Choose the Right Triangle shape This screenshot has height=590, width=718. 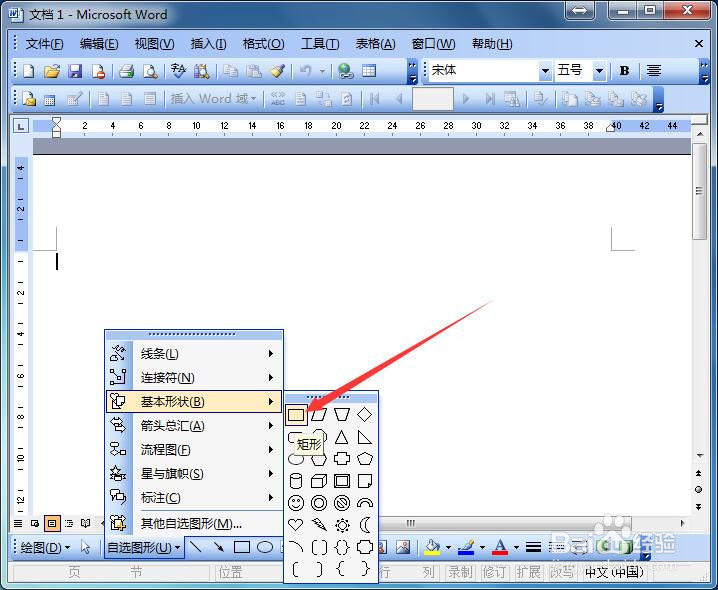coord(364,437)
